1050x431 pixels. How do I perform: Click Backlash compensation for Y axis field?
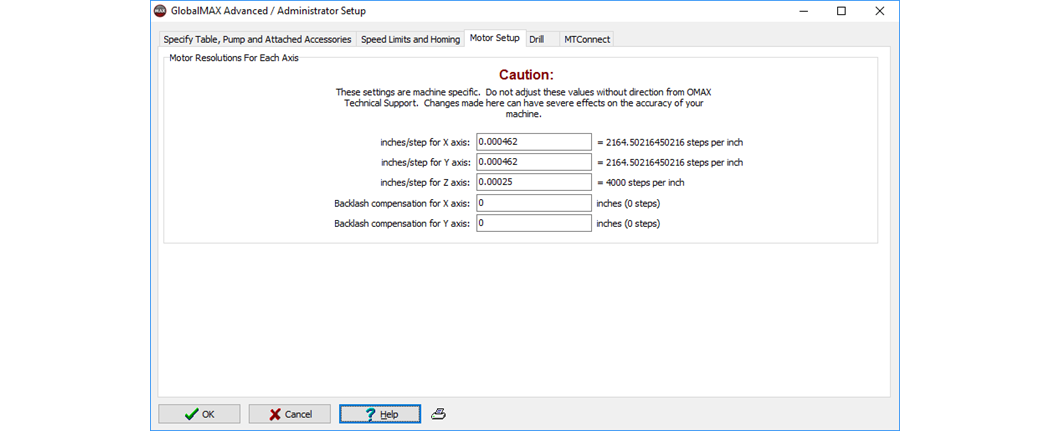tap(534, 223)
